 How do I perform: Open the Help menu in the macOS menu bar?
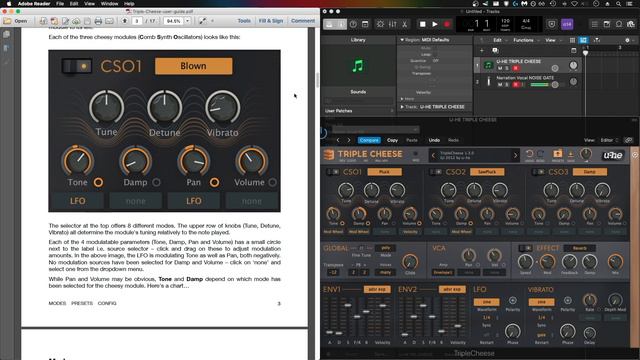(129, 4)
